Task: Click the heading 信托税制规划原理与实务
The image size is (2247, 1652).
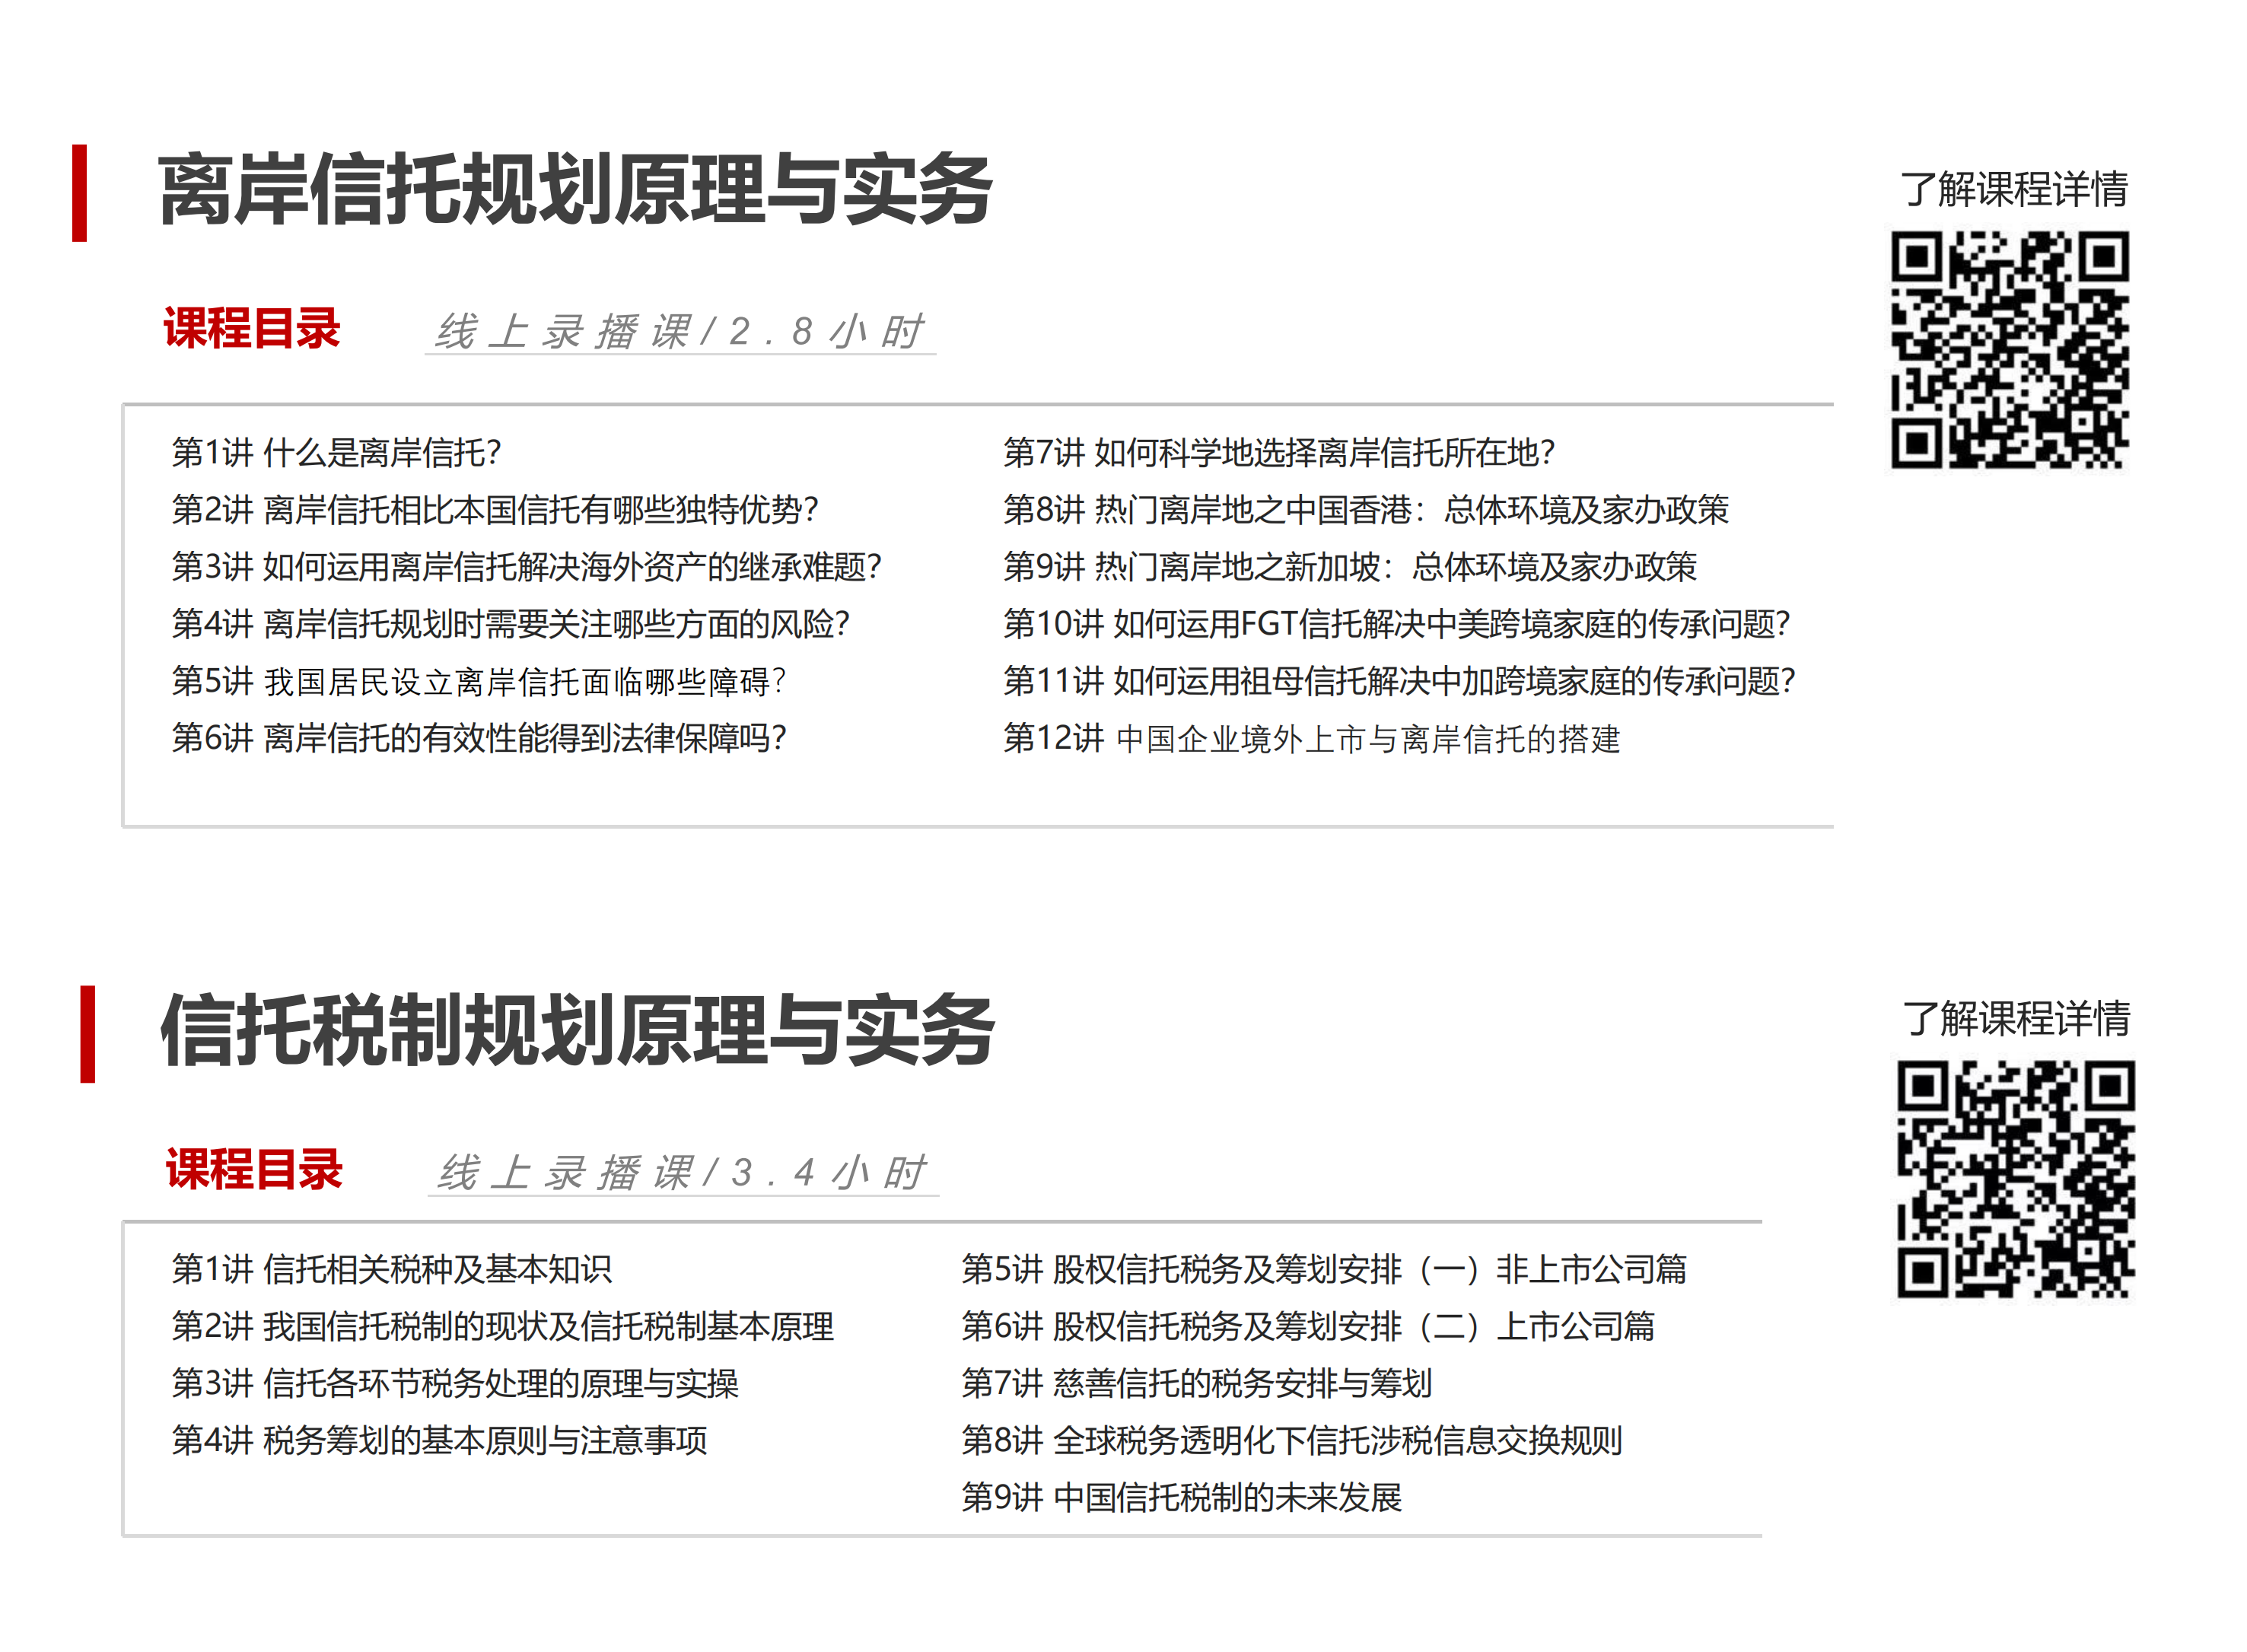Action: pos(577,1031)
